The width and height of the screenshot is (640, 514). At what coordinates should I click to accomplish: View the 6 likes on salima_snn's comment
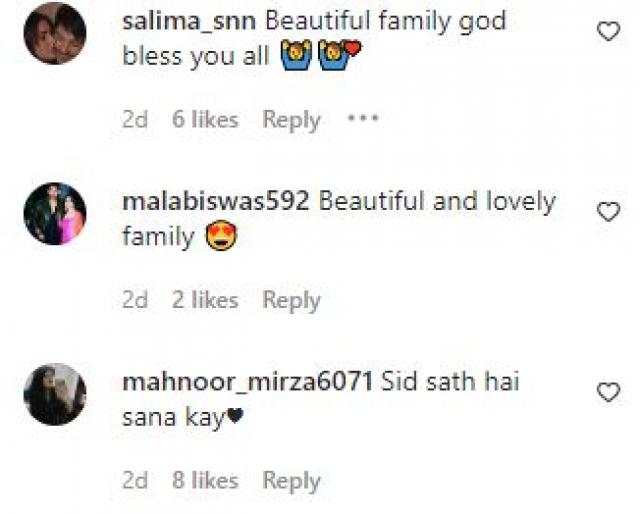205,120
